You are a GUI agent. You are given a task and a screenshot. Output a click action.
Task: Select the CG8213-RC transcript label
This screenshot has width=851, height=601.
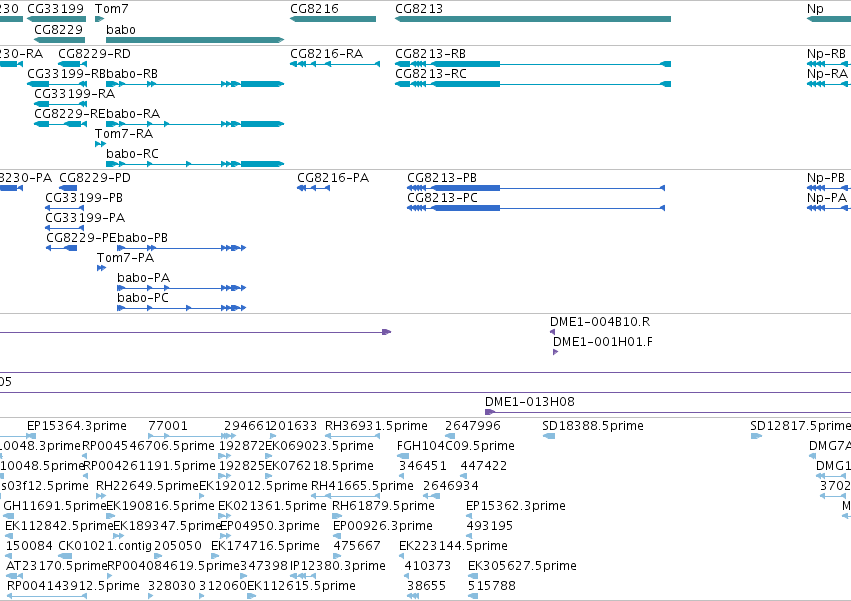[431, 74]
